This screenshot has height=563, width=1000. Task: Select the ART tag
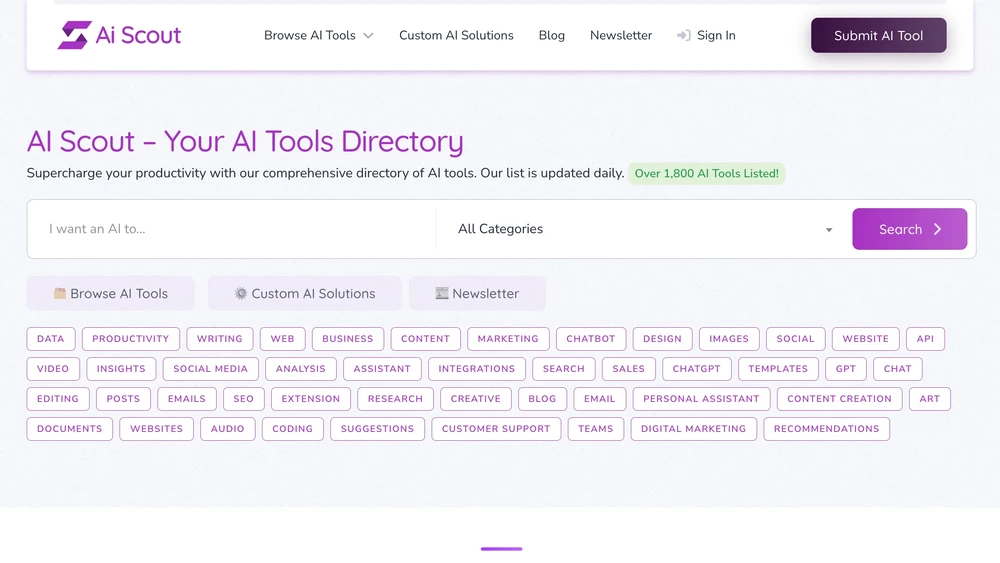[x=930, y=398]
